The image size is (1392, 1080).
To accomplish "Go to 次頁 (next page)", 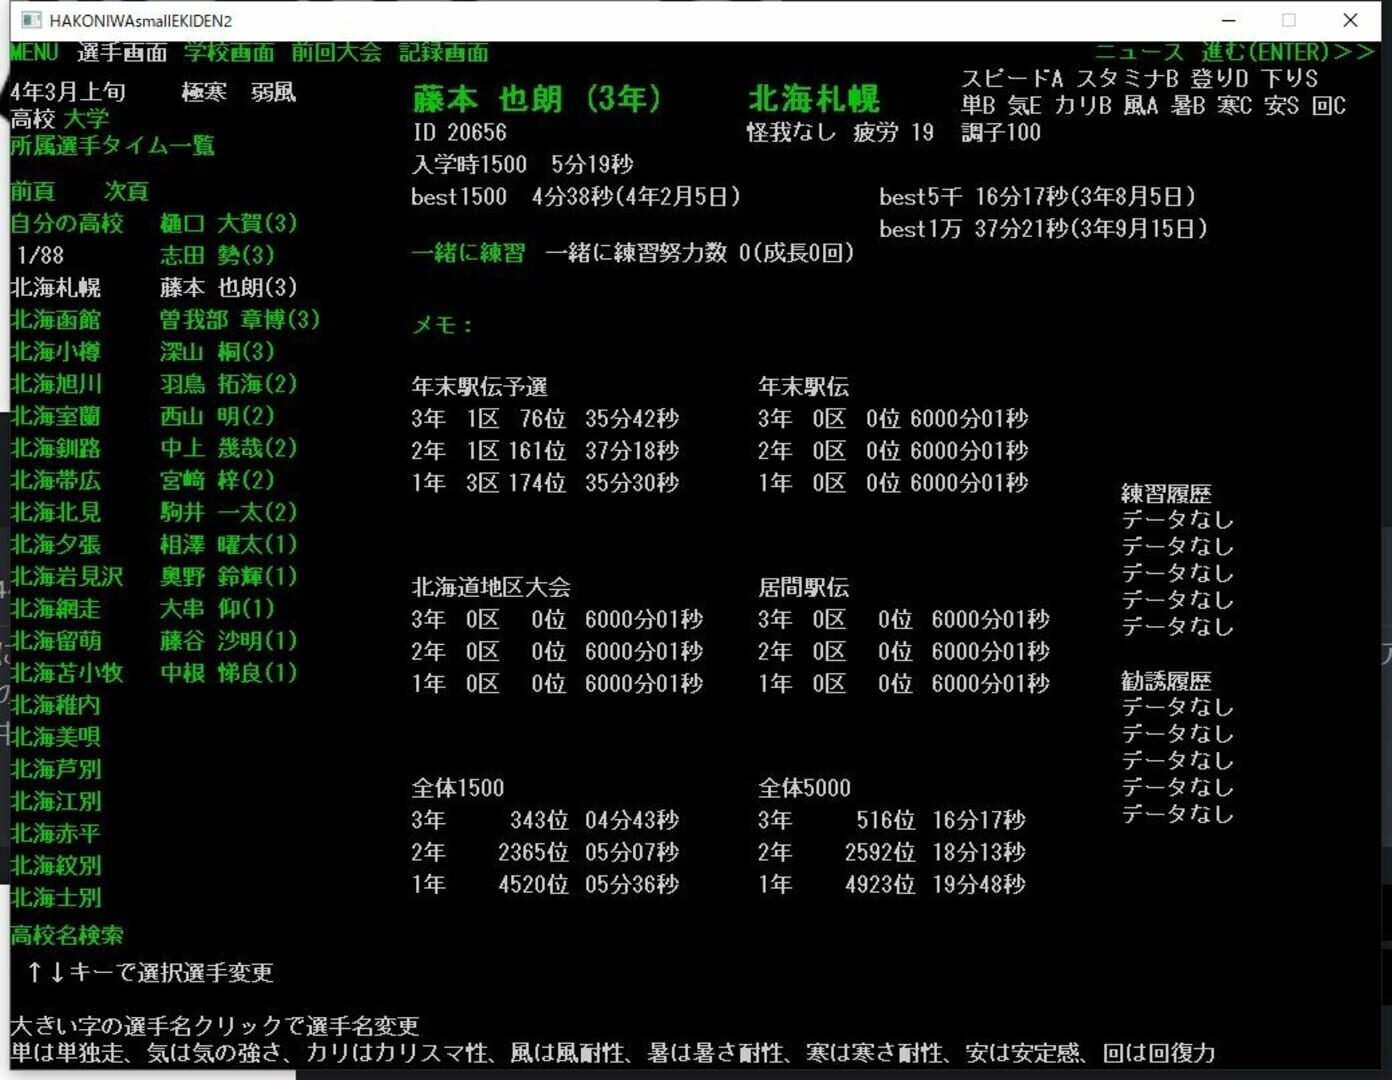I will [x=124, y=191].
